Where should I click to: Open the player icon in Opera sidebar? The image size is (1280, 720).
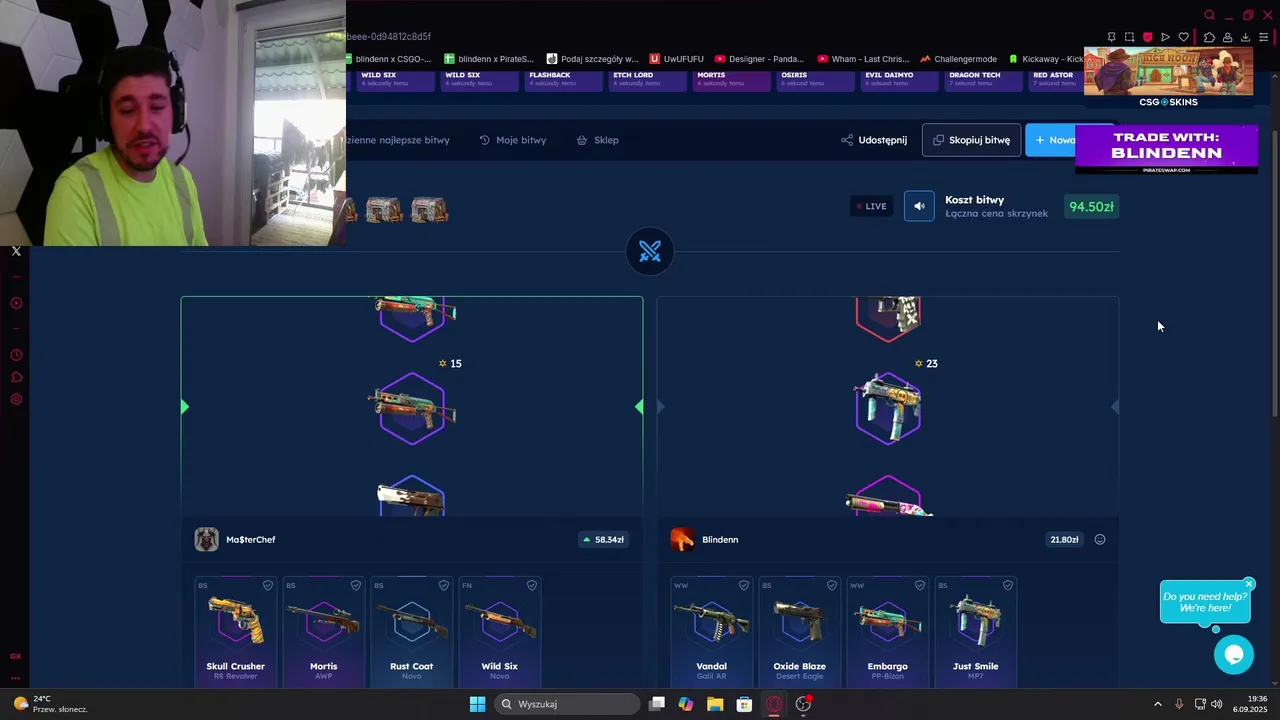tap(16, 303)
